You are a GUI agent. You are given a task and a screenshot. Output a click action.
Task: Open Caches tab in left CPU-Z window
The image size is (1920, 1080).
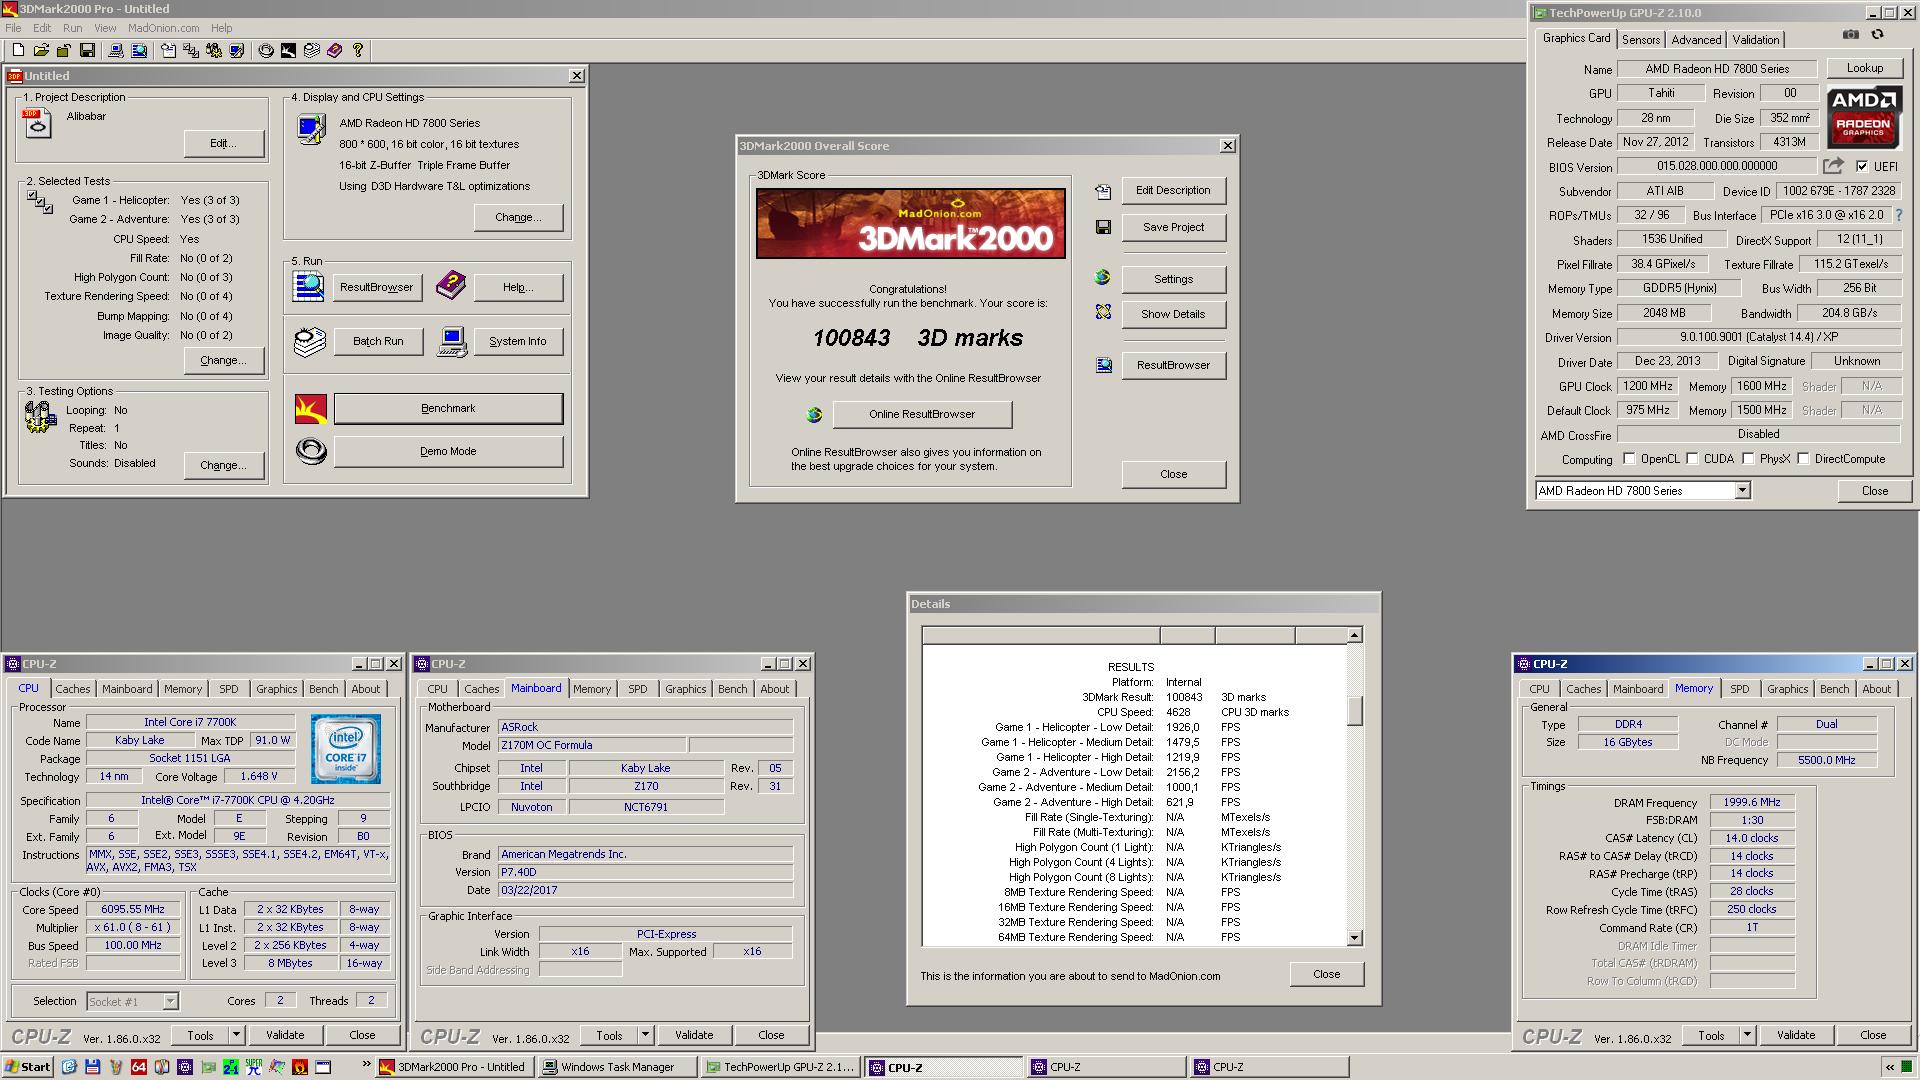point(73,689)
